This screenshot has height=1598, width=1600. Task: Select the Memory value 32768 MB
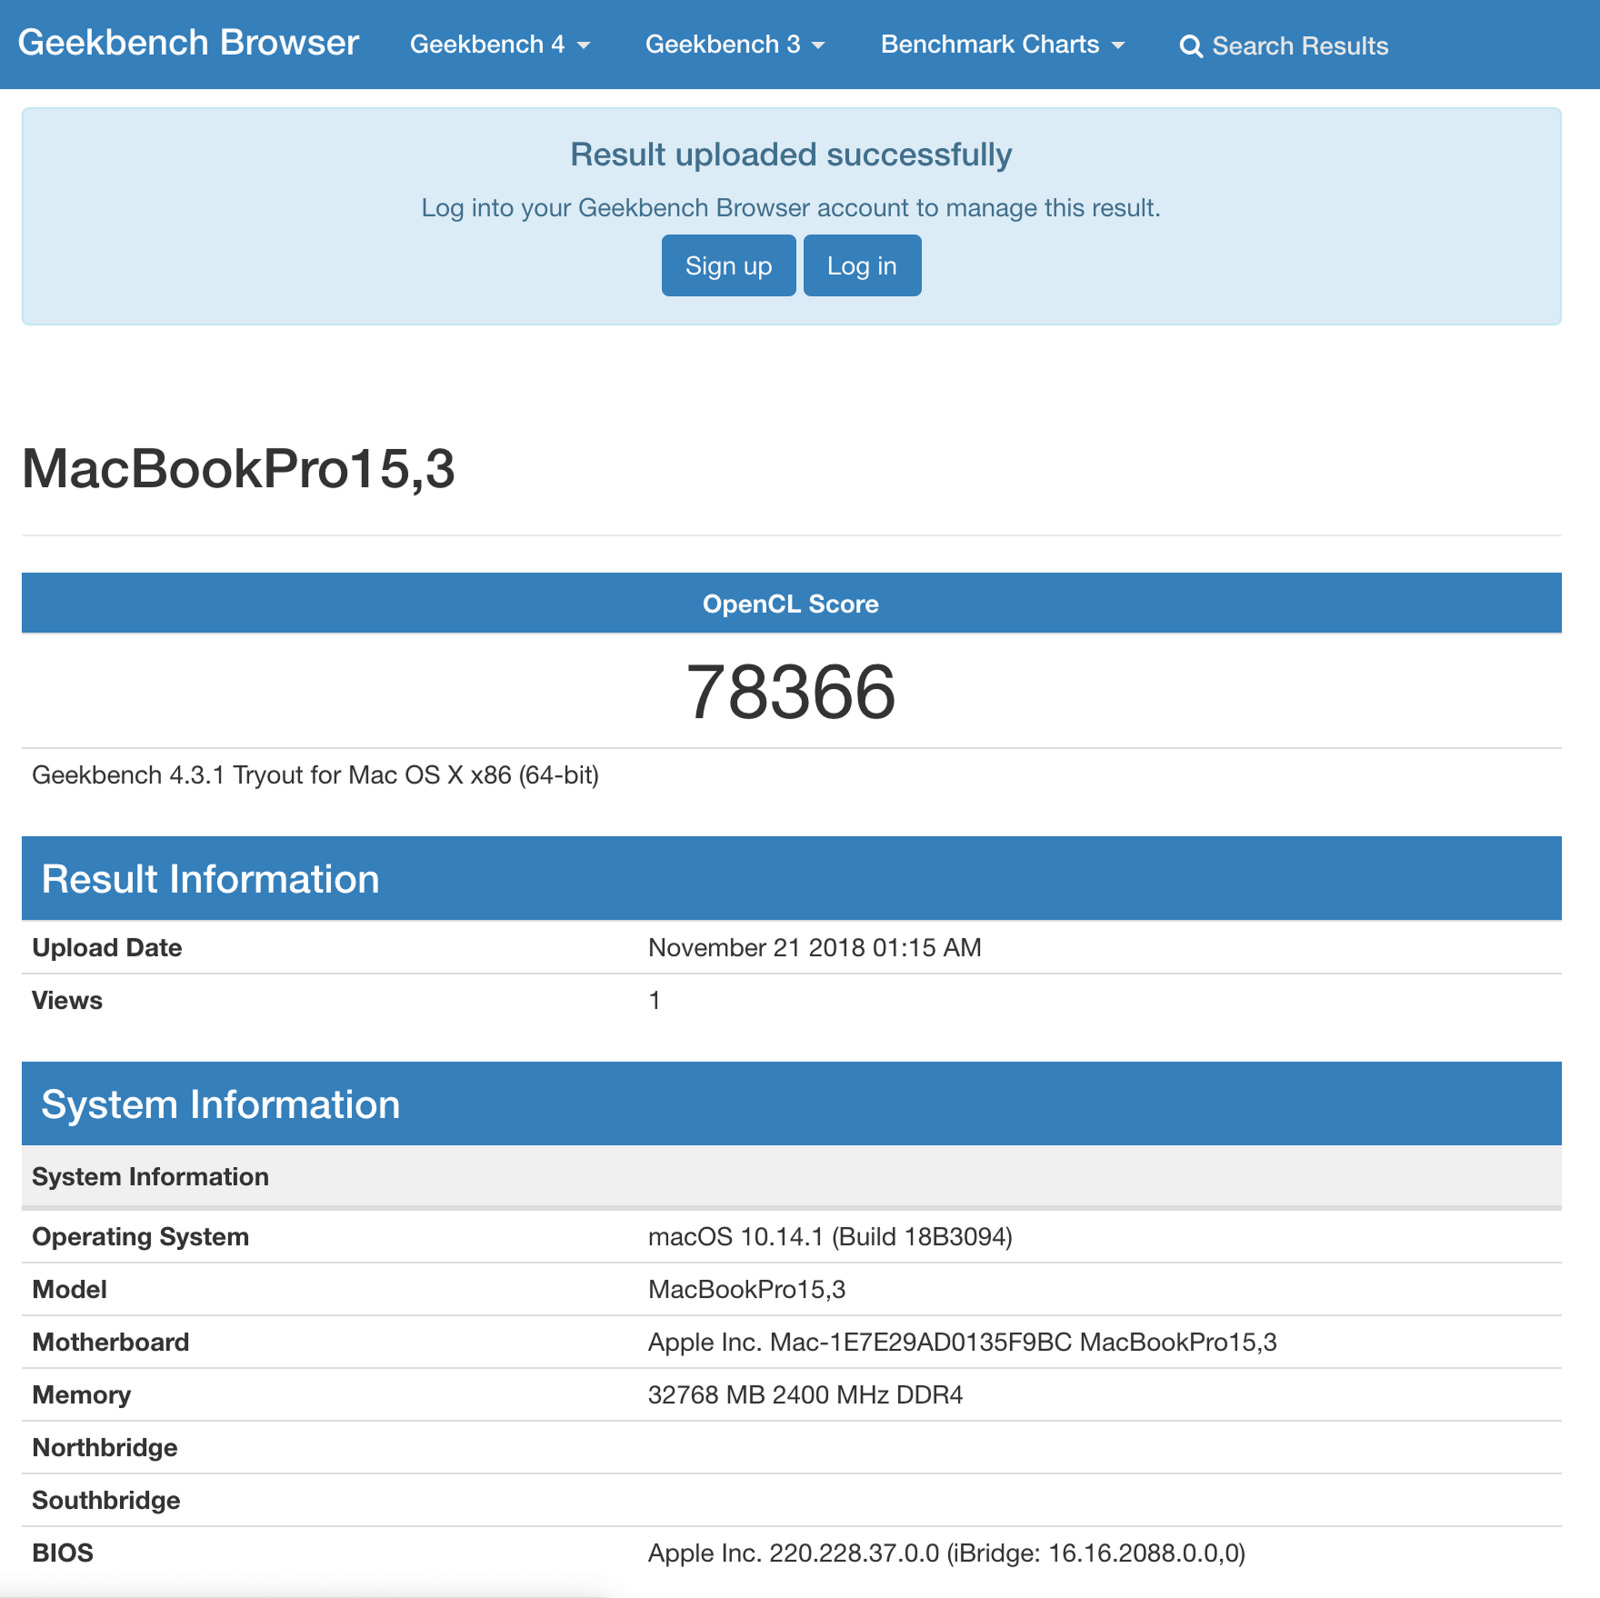(805, 1395)
